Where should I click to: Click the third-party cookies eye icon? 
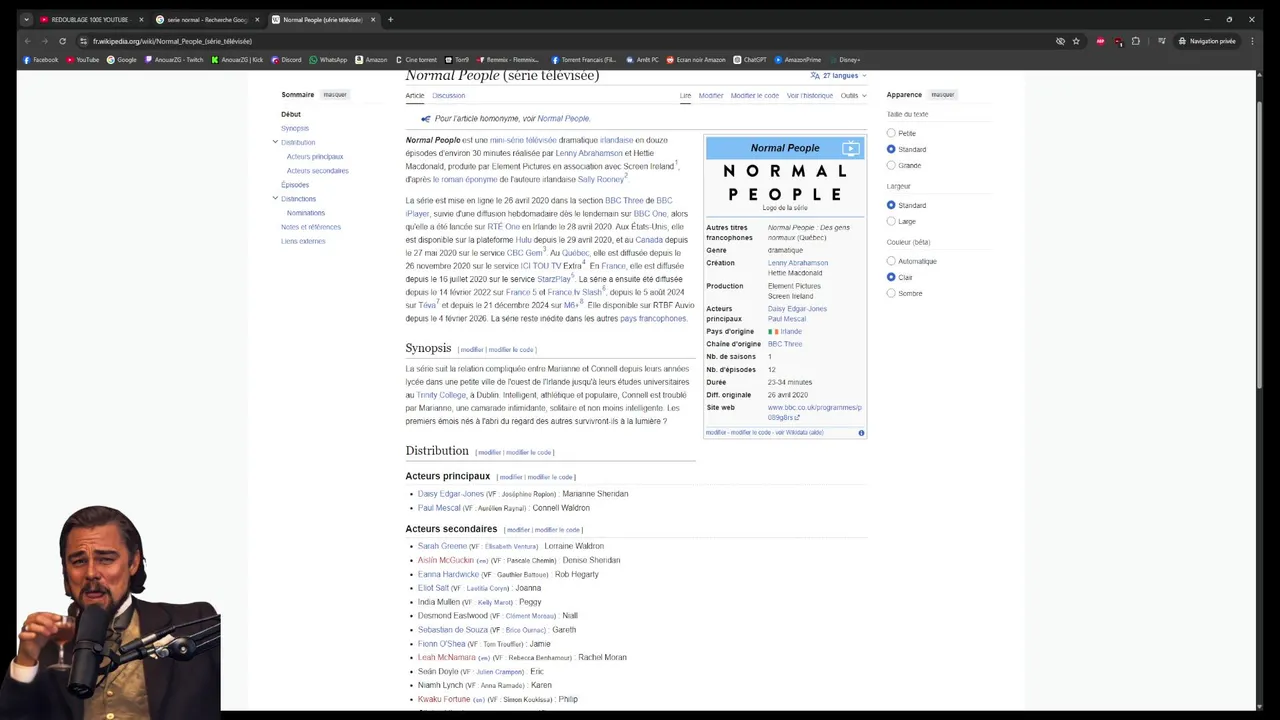tap(1060, 41)
